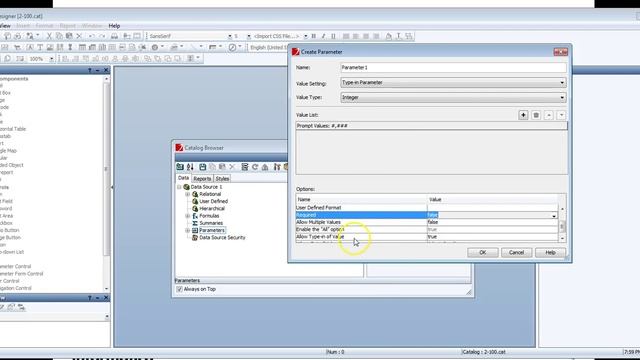Click the insert label T icon
This screenshot has height=360, width=640.
[40, 48]
